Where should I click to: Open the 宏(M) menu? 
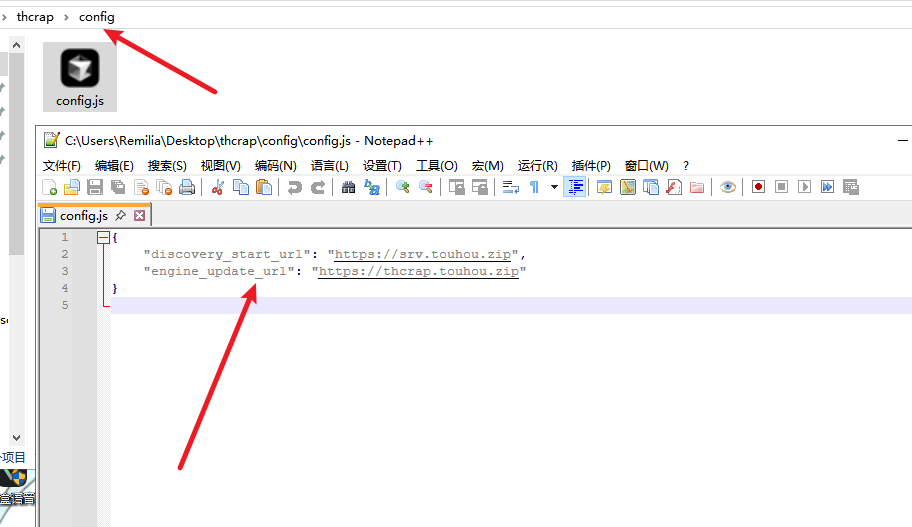[487, 166]
